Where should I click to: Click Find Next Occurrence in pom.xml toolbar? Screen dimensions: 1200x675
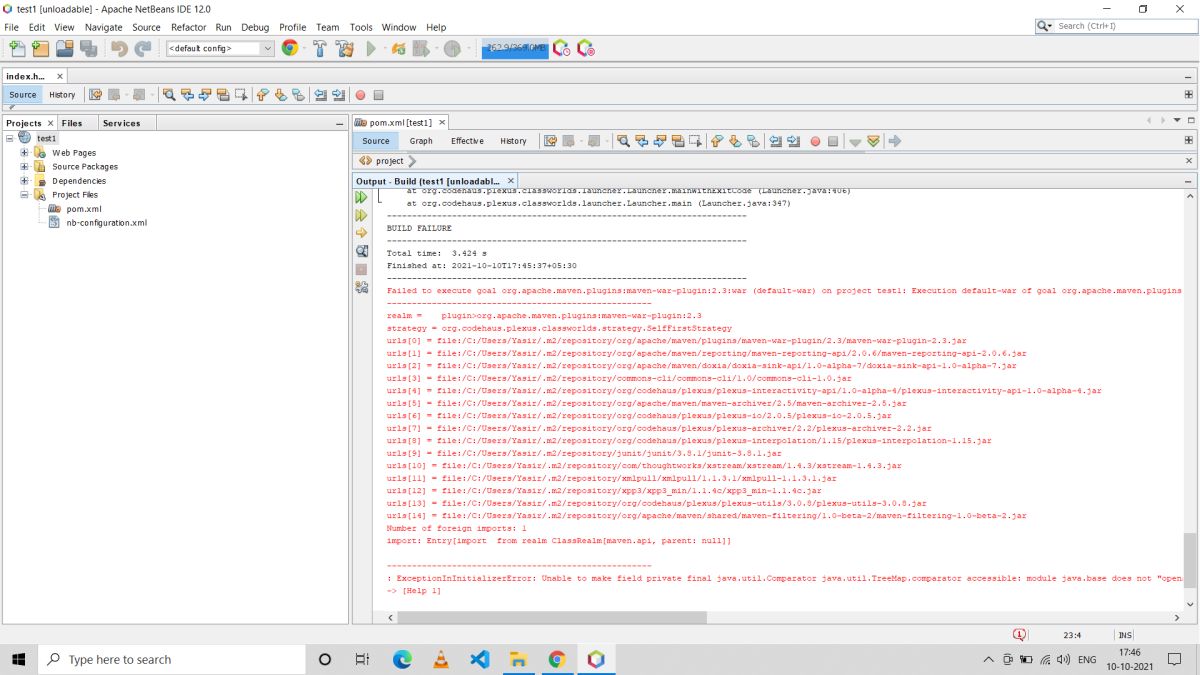pos(660,141)
